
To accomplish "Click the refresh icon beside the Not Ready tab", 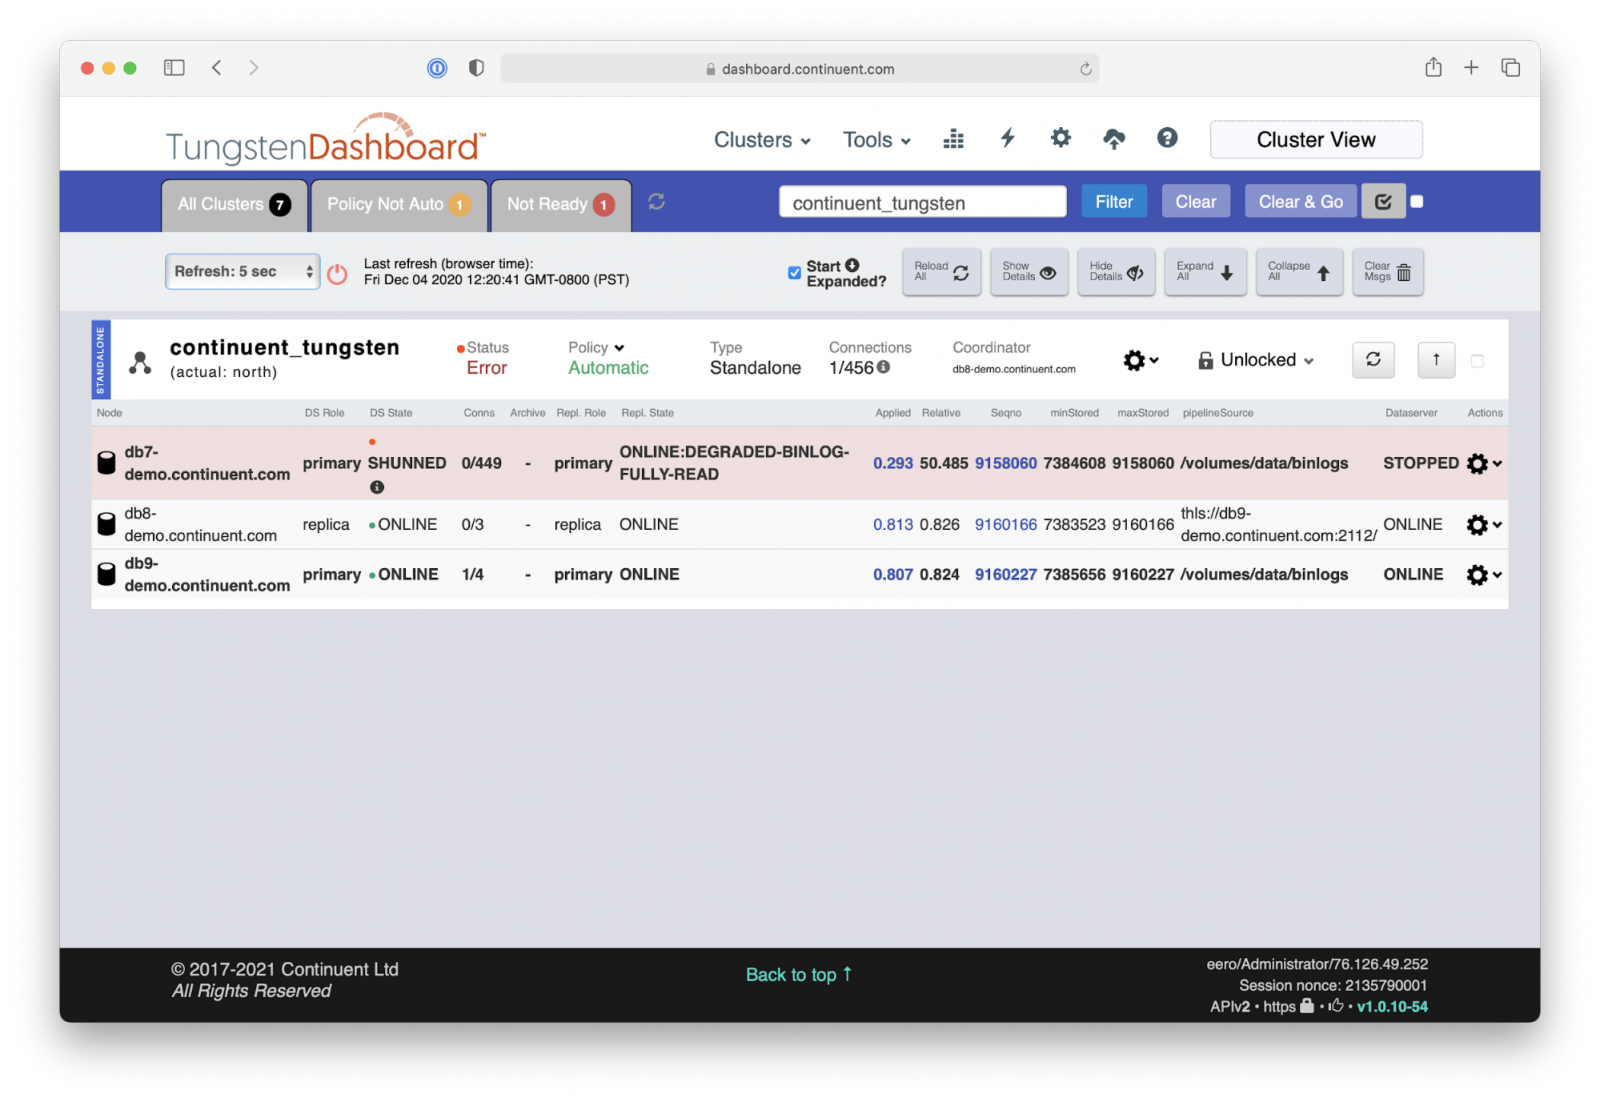I will coord(656,202).
